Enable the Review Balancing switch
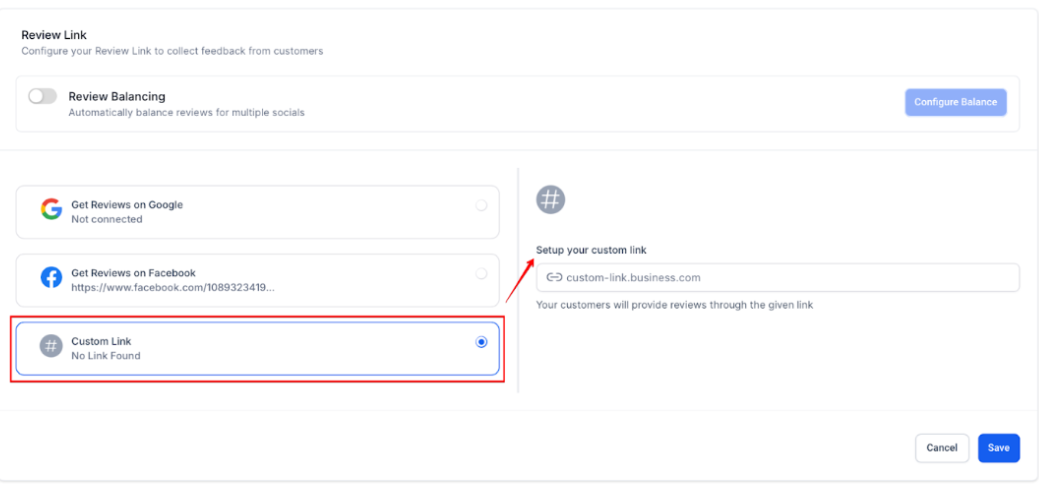 (x=43, y=97)
